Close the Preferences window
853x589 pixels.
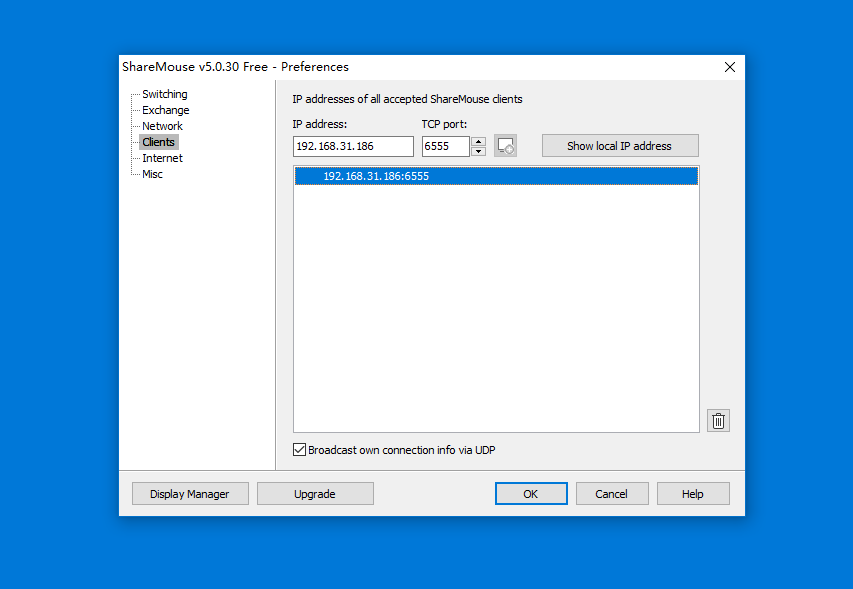click(730, 67)
